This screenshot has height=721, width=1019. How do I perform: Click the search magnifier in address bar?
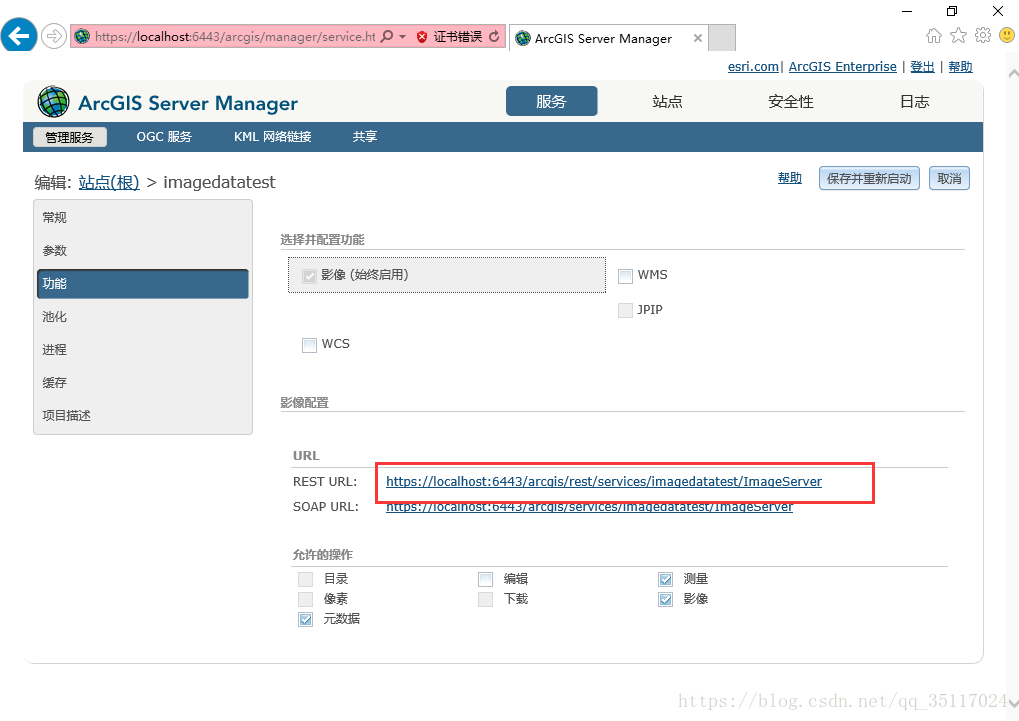click(387, 36)
